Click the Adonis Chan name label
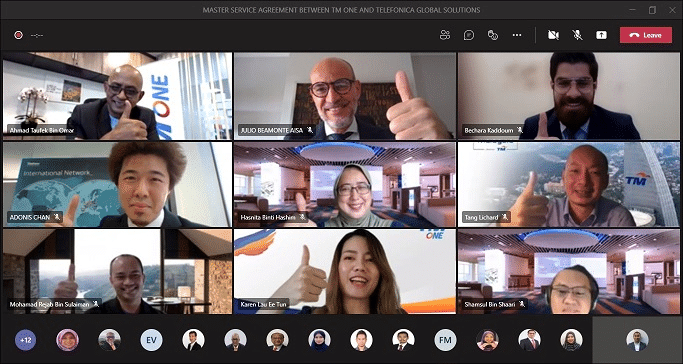 pyautogui.click(x=30, y=216)
